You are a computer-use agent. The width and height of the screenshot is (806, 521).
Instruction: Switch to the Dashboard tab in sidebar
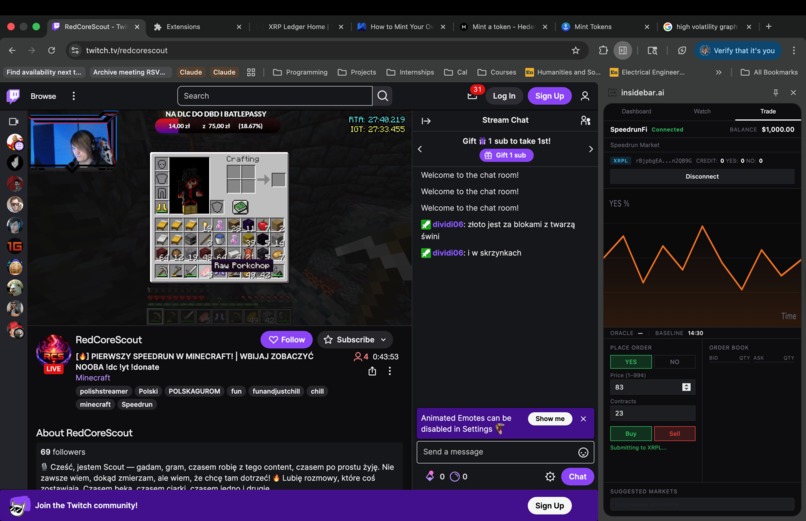point(636,111)
